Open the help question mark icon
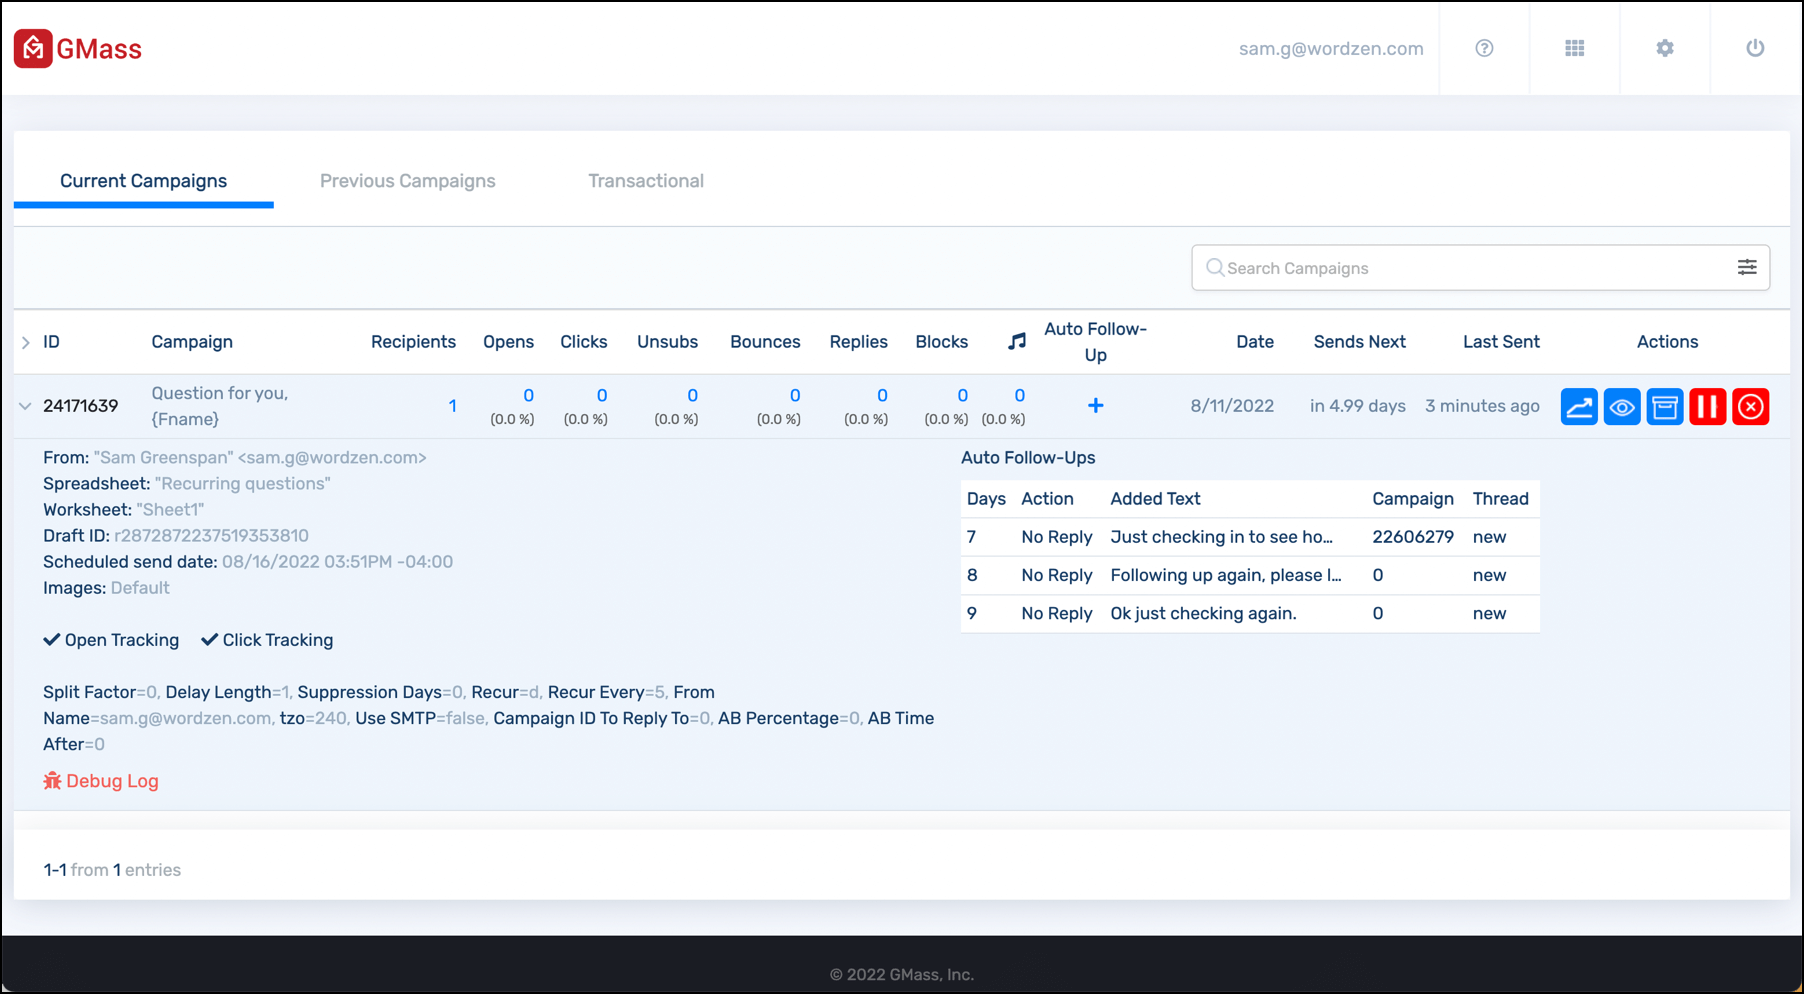Viewport: 1804px width, 994px height. click(x=1484, y=48)
